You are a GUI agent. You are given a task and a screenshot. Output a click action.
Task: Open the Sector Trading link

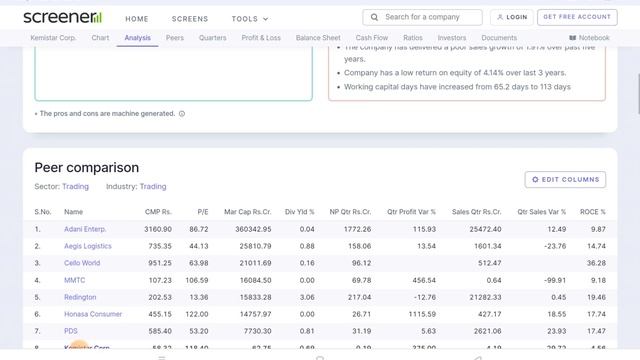tap(75, 187)
